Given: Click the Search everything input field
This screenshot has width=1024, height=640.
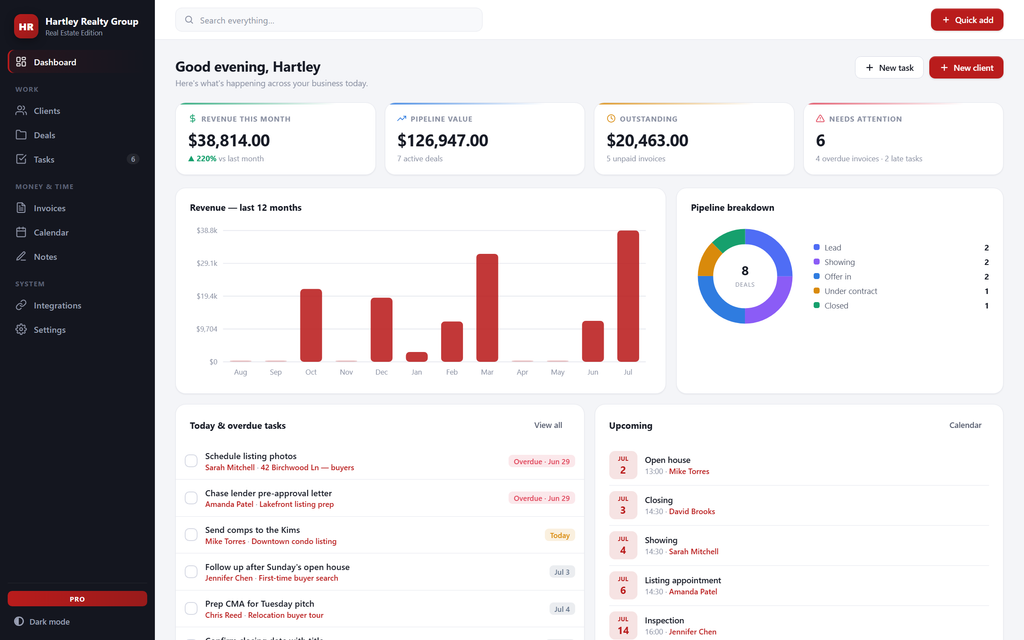Looking at the screenshot, I should pyautogui.click(x=328, y=20).
